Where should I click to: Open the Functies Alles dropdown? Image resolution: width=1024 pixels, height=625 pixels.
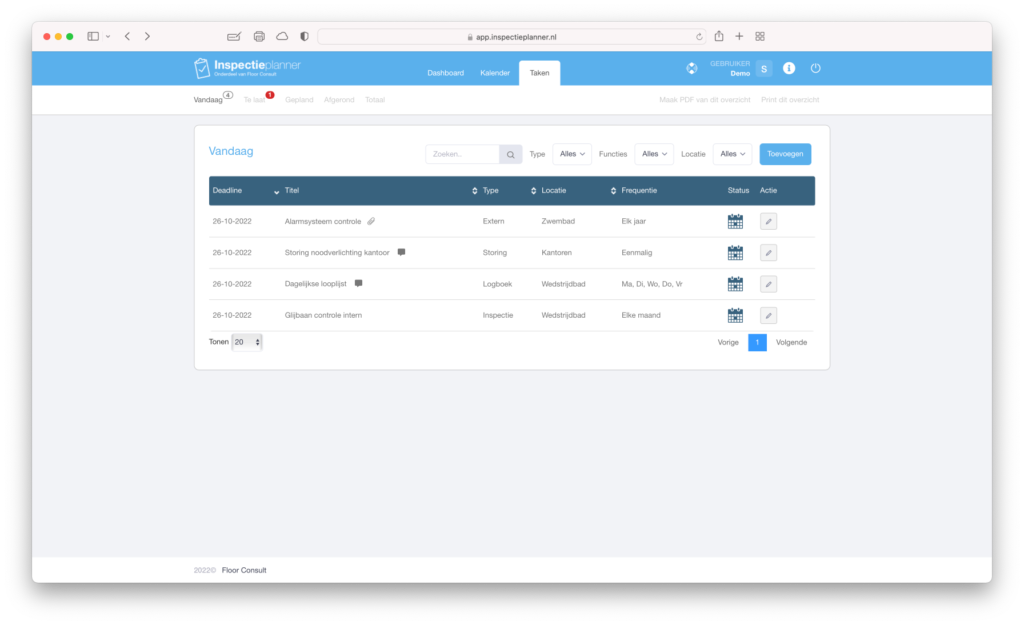tap(653, 154)
